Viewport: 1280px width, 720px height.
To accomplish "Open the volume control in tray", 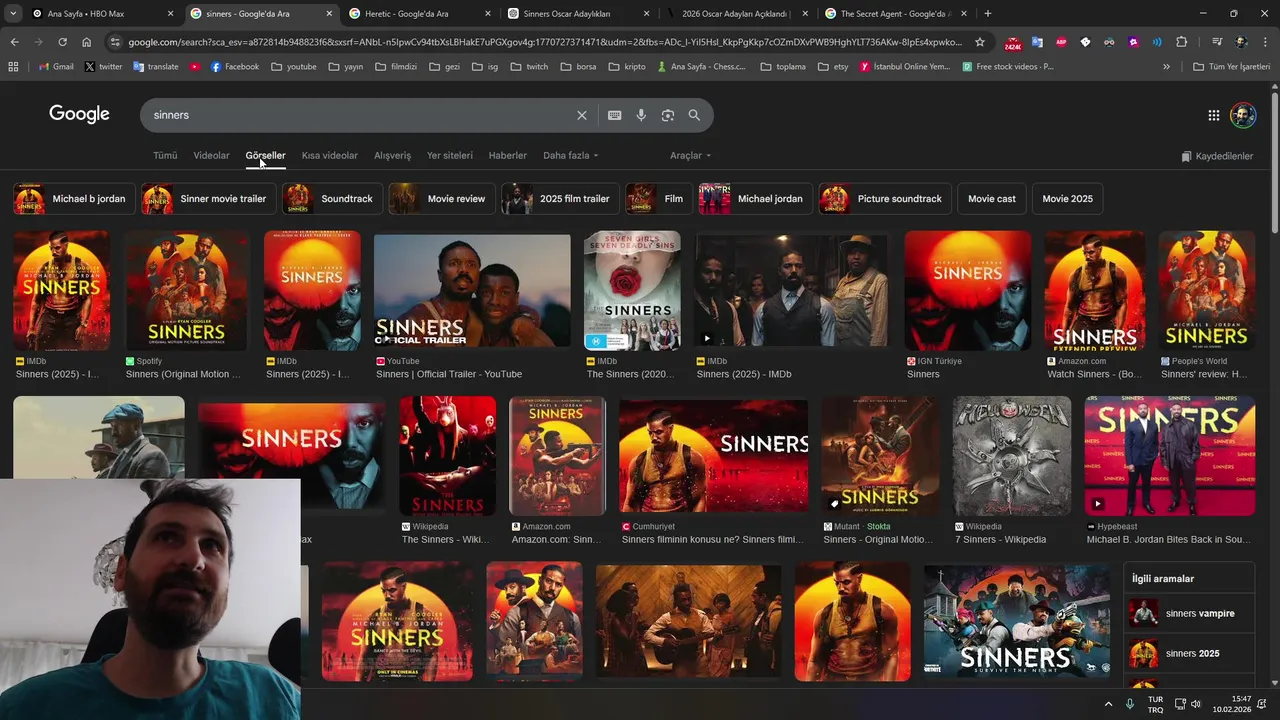I will pyautogui.click(x=1196, y=704).
